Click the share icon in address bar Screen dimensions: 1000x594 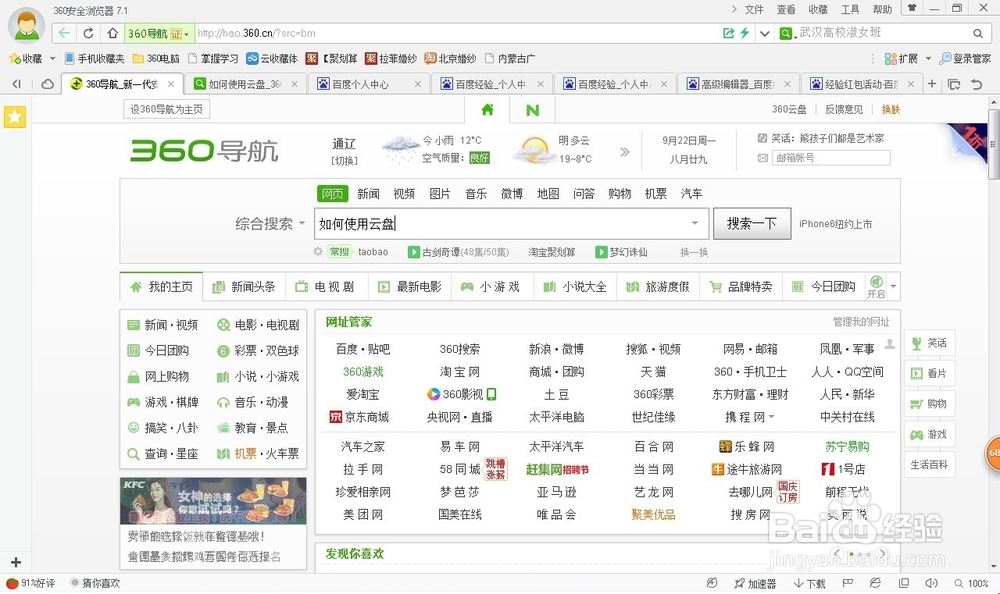pyautogui.click(x=728, y=33)
